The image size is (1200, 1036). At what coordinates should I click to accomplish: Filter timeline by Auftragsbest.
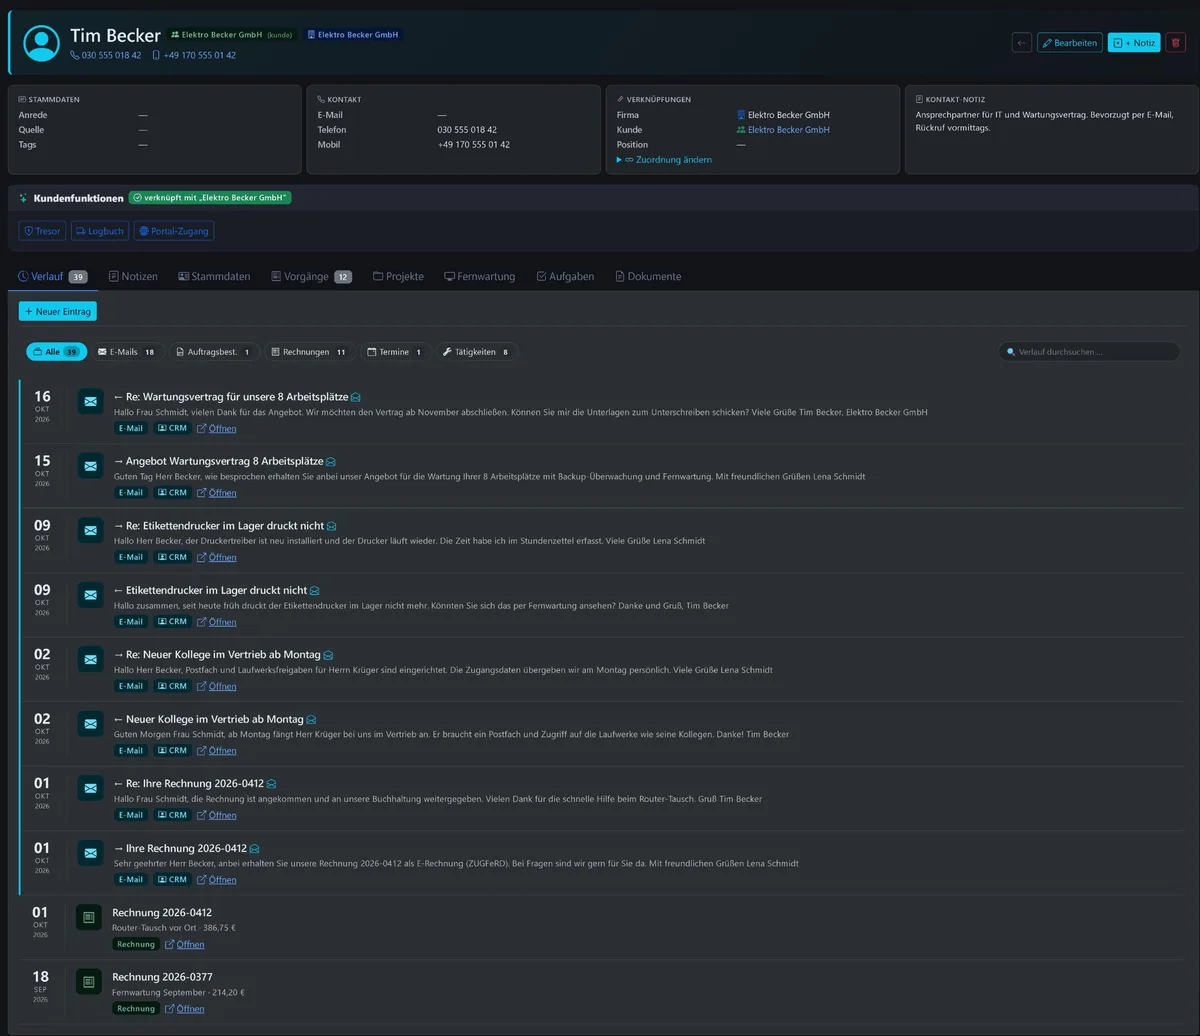point(213,352)
